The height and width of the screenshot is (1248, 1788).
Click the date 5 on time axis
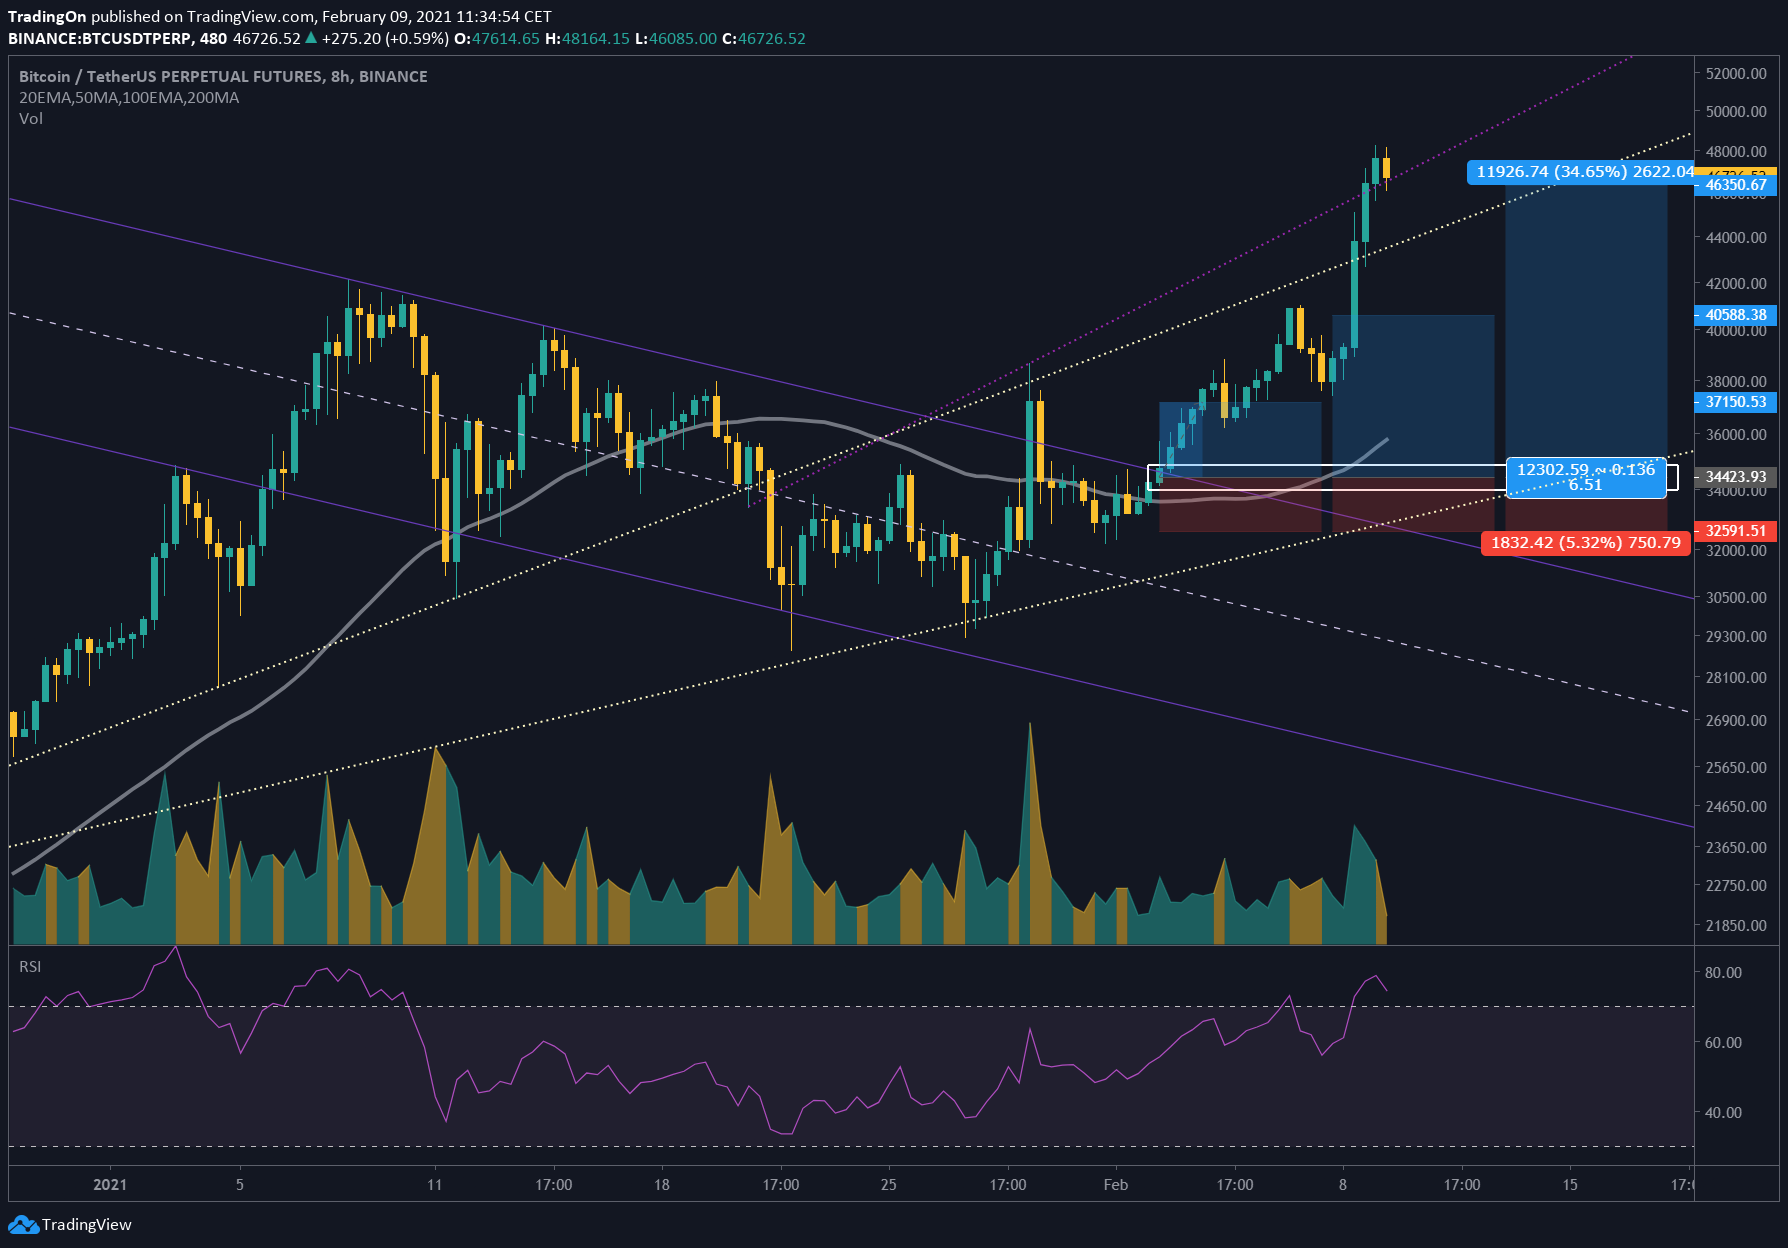pos(240,1185)
